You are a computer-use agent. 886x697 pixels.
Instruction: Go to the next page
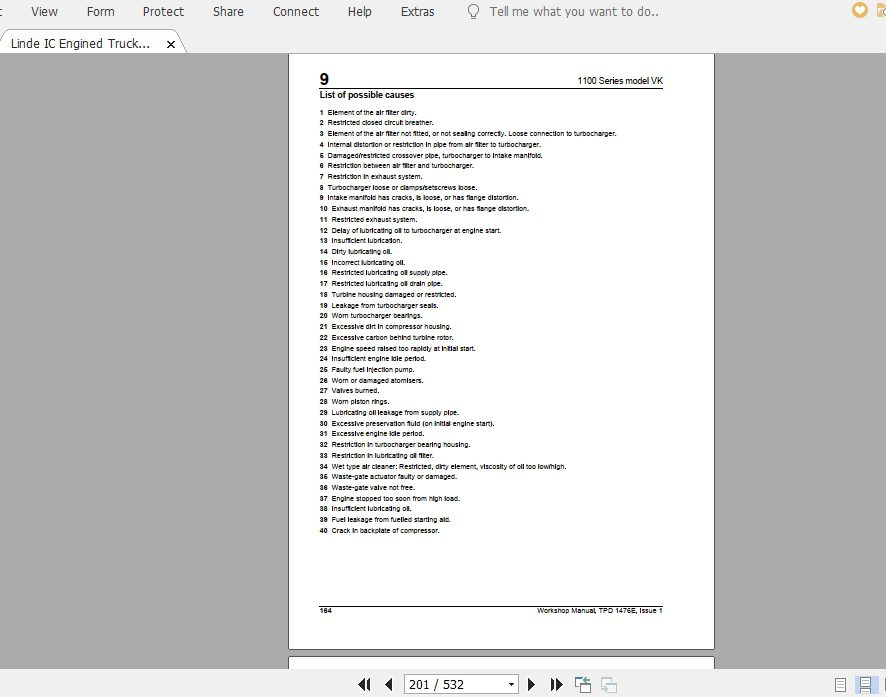(x=531, y=685)
